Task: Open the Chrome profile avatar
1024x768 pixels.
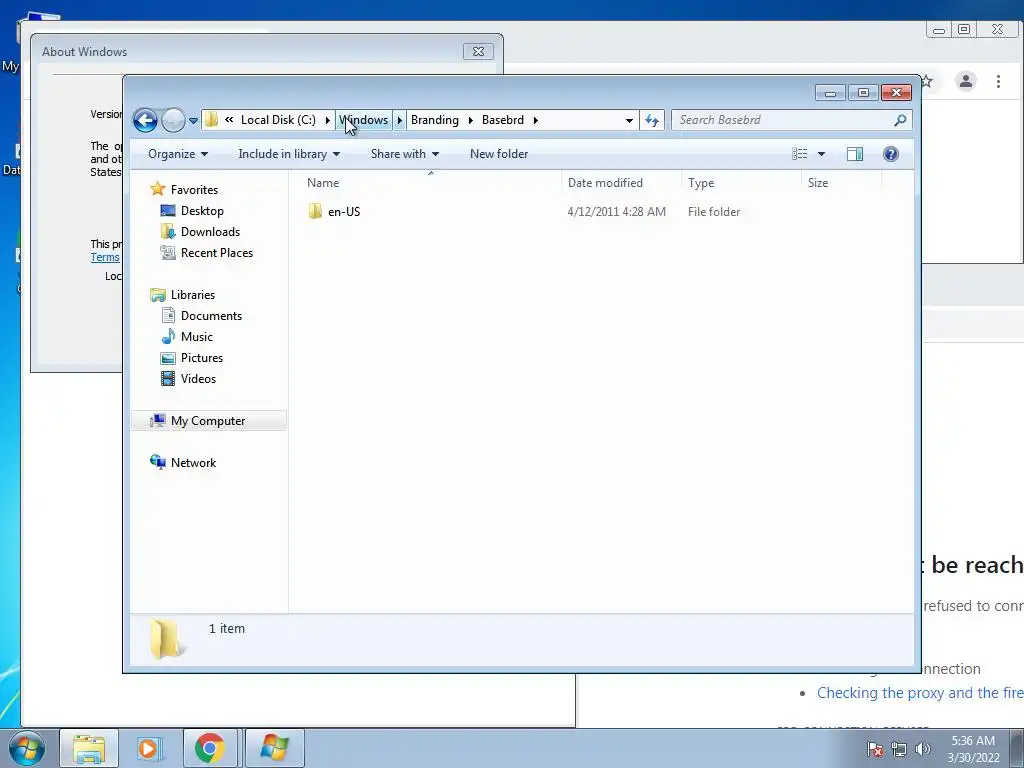Action: 965,81
